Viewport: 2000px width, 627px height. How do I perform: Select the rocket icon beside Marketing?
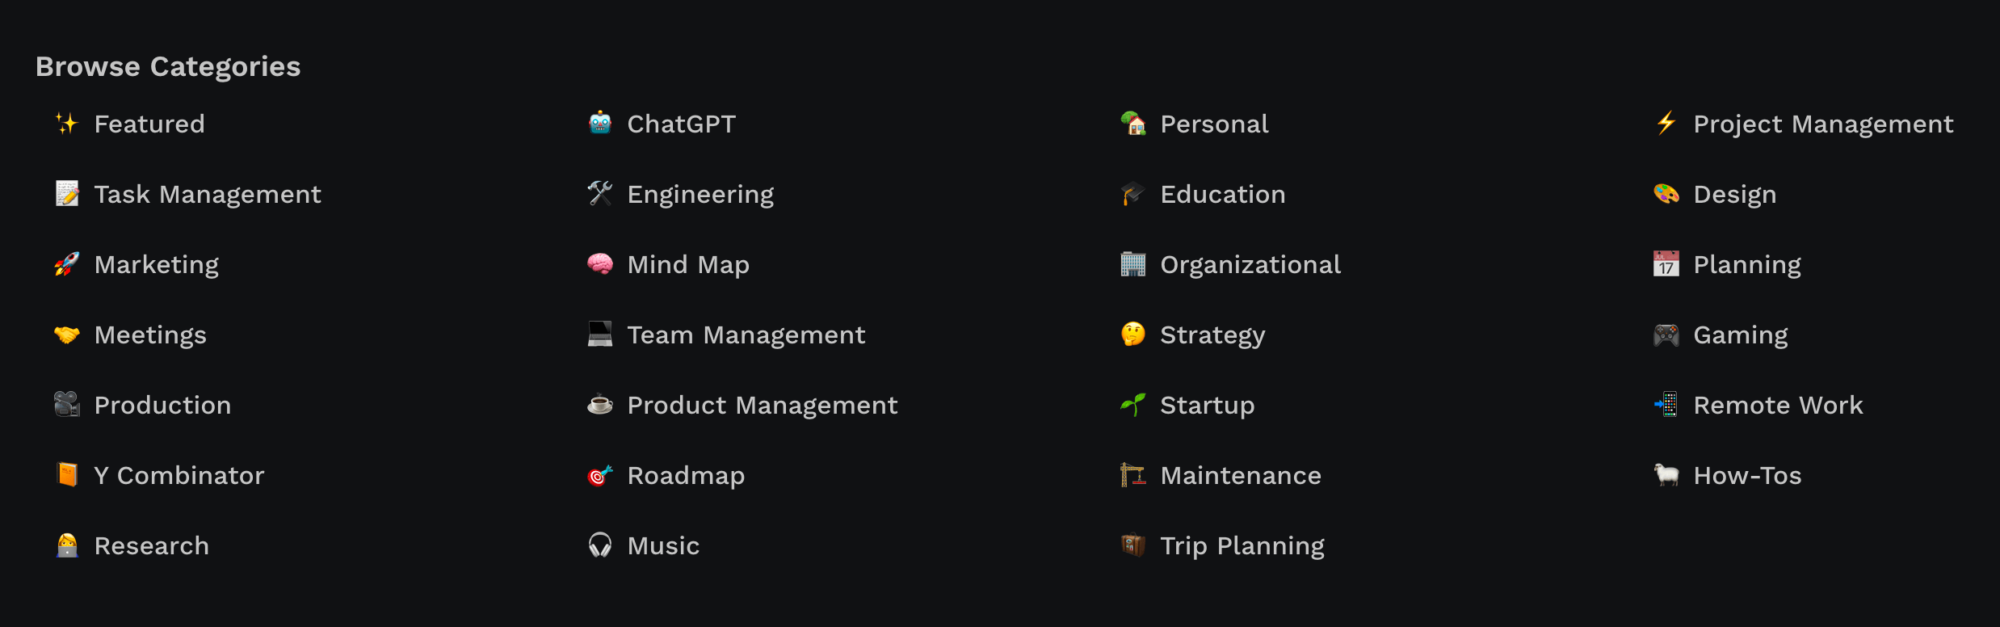point(65,264)
